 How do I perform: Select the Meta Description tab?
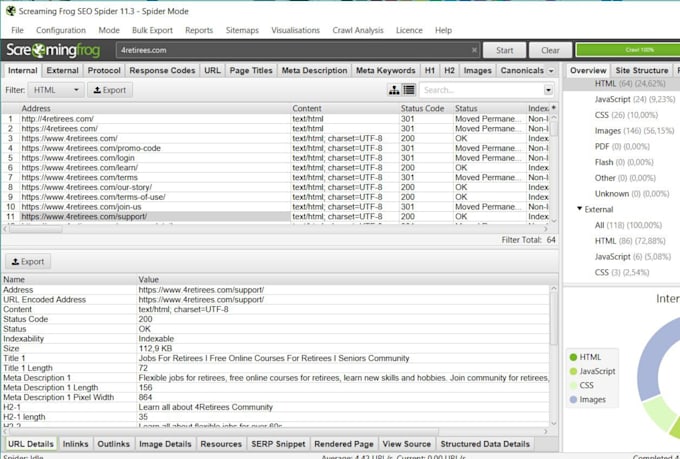tap(314, 70)
